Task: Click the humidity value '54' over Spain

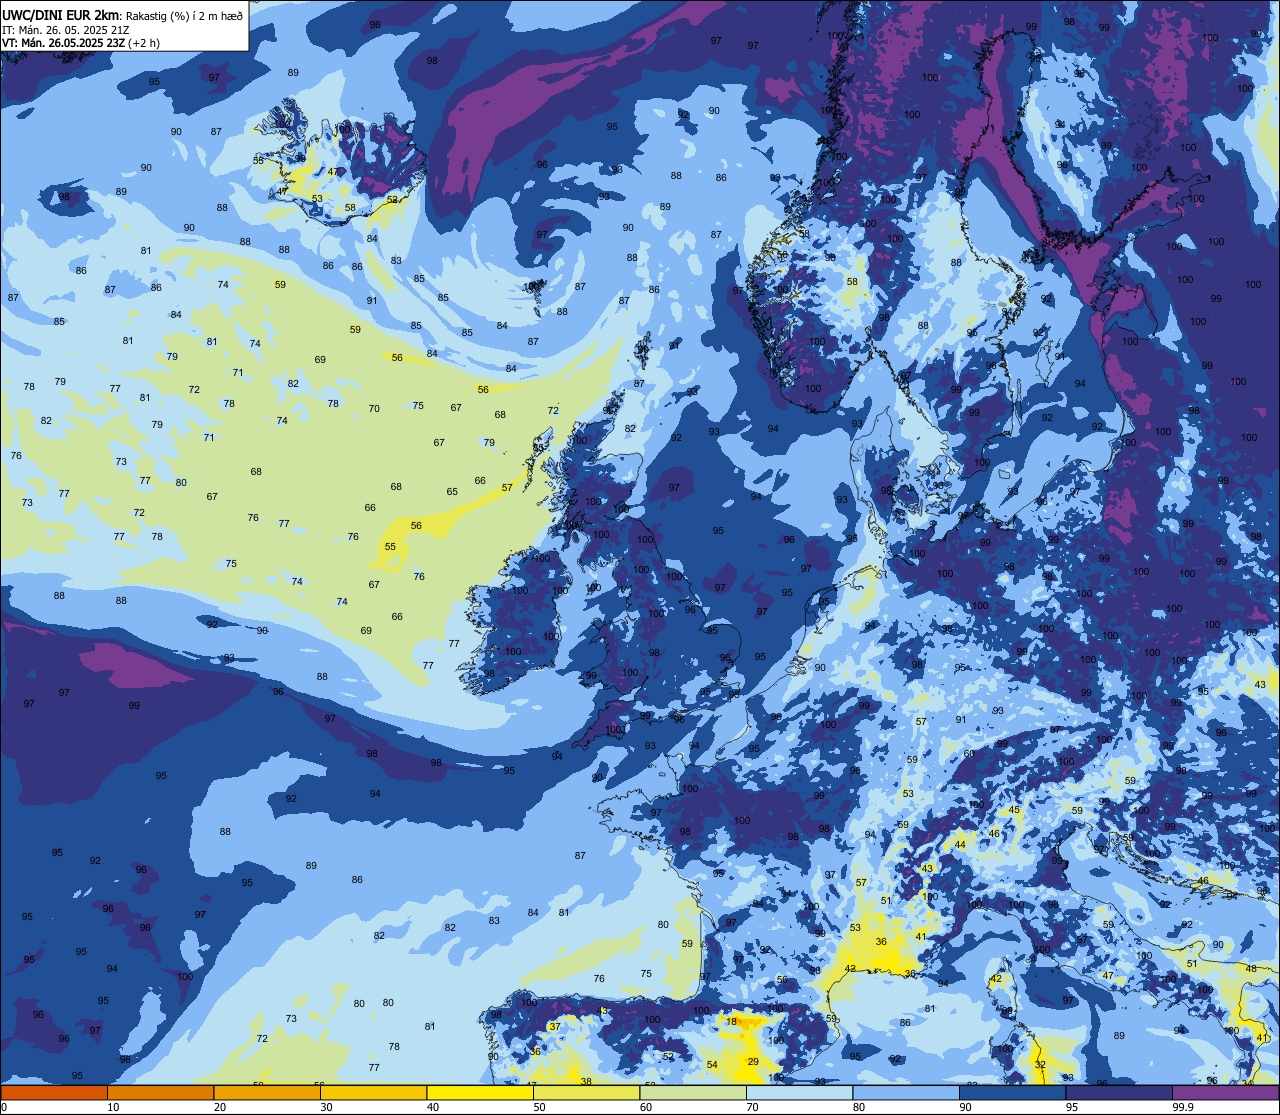Action: [x=712, y=1065]
